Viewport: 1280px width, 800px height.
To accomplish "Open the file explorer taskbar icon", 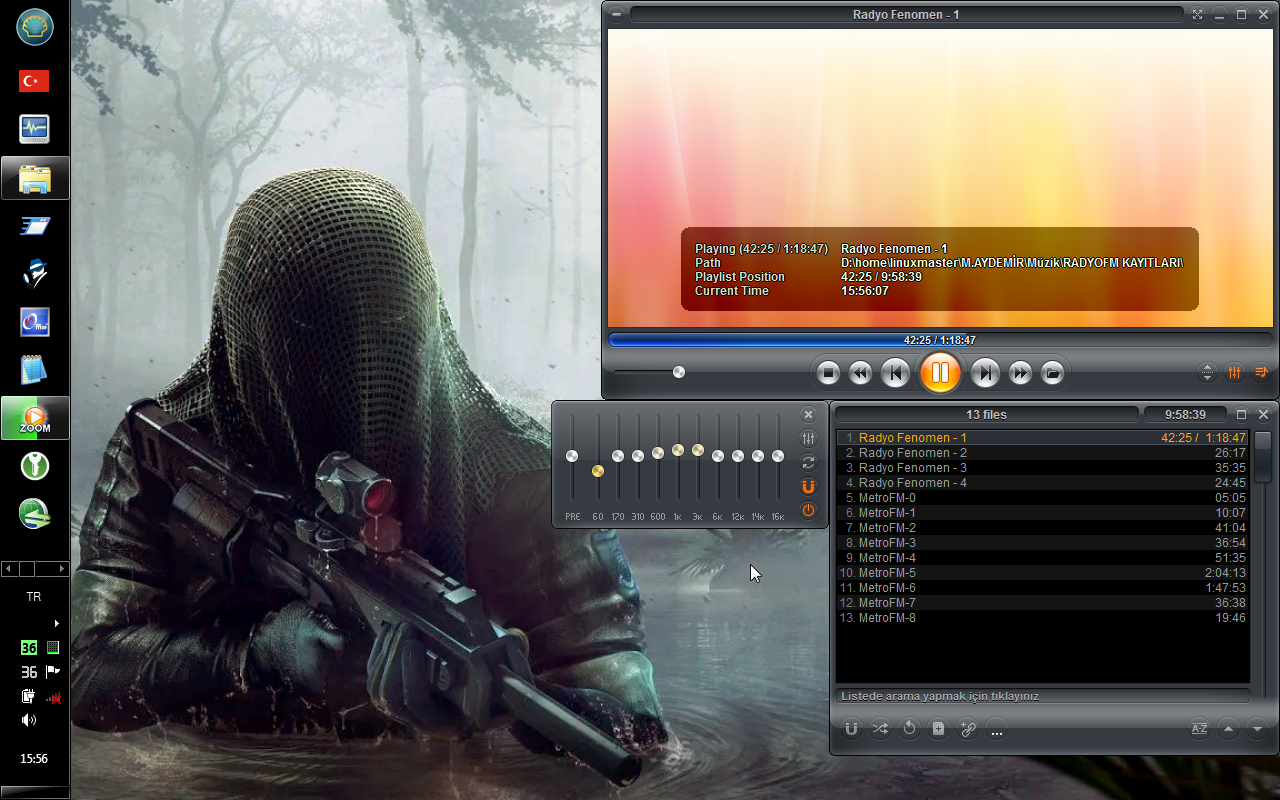I will click(35, 178).
